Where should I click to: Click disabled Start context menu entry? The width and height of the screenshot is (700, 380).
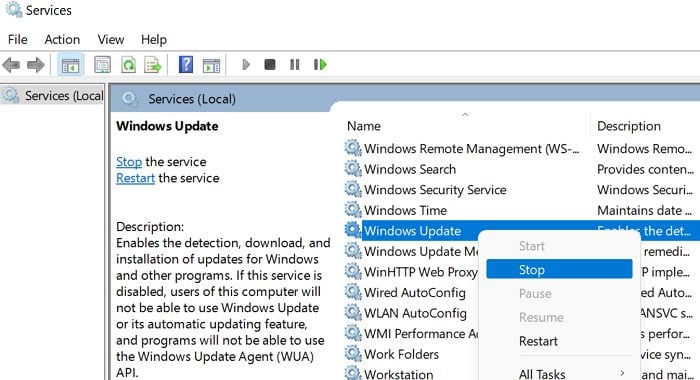(x=531, y=246)
